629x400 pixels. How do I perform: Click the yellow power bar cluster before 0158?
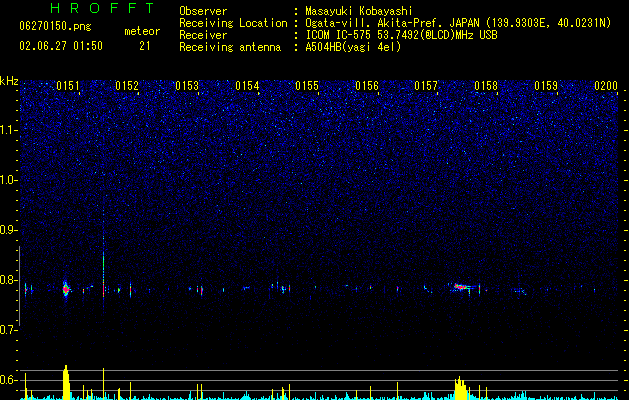pyautogui.click(x=461, y=388)
